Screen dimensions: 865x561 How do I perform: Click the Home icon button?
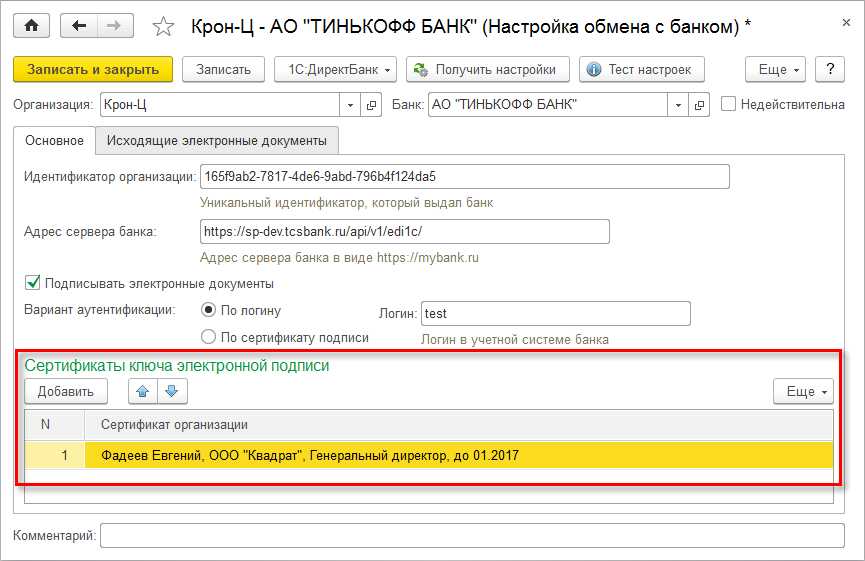(33, 26)
